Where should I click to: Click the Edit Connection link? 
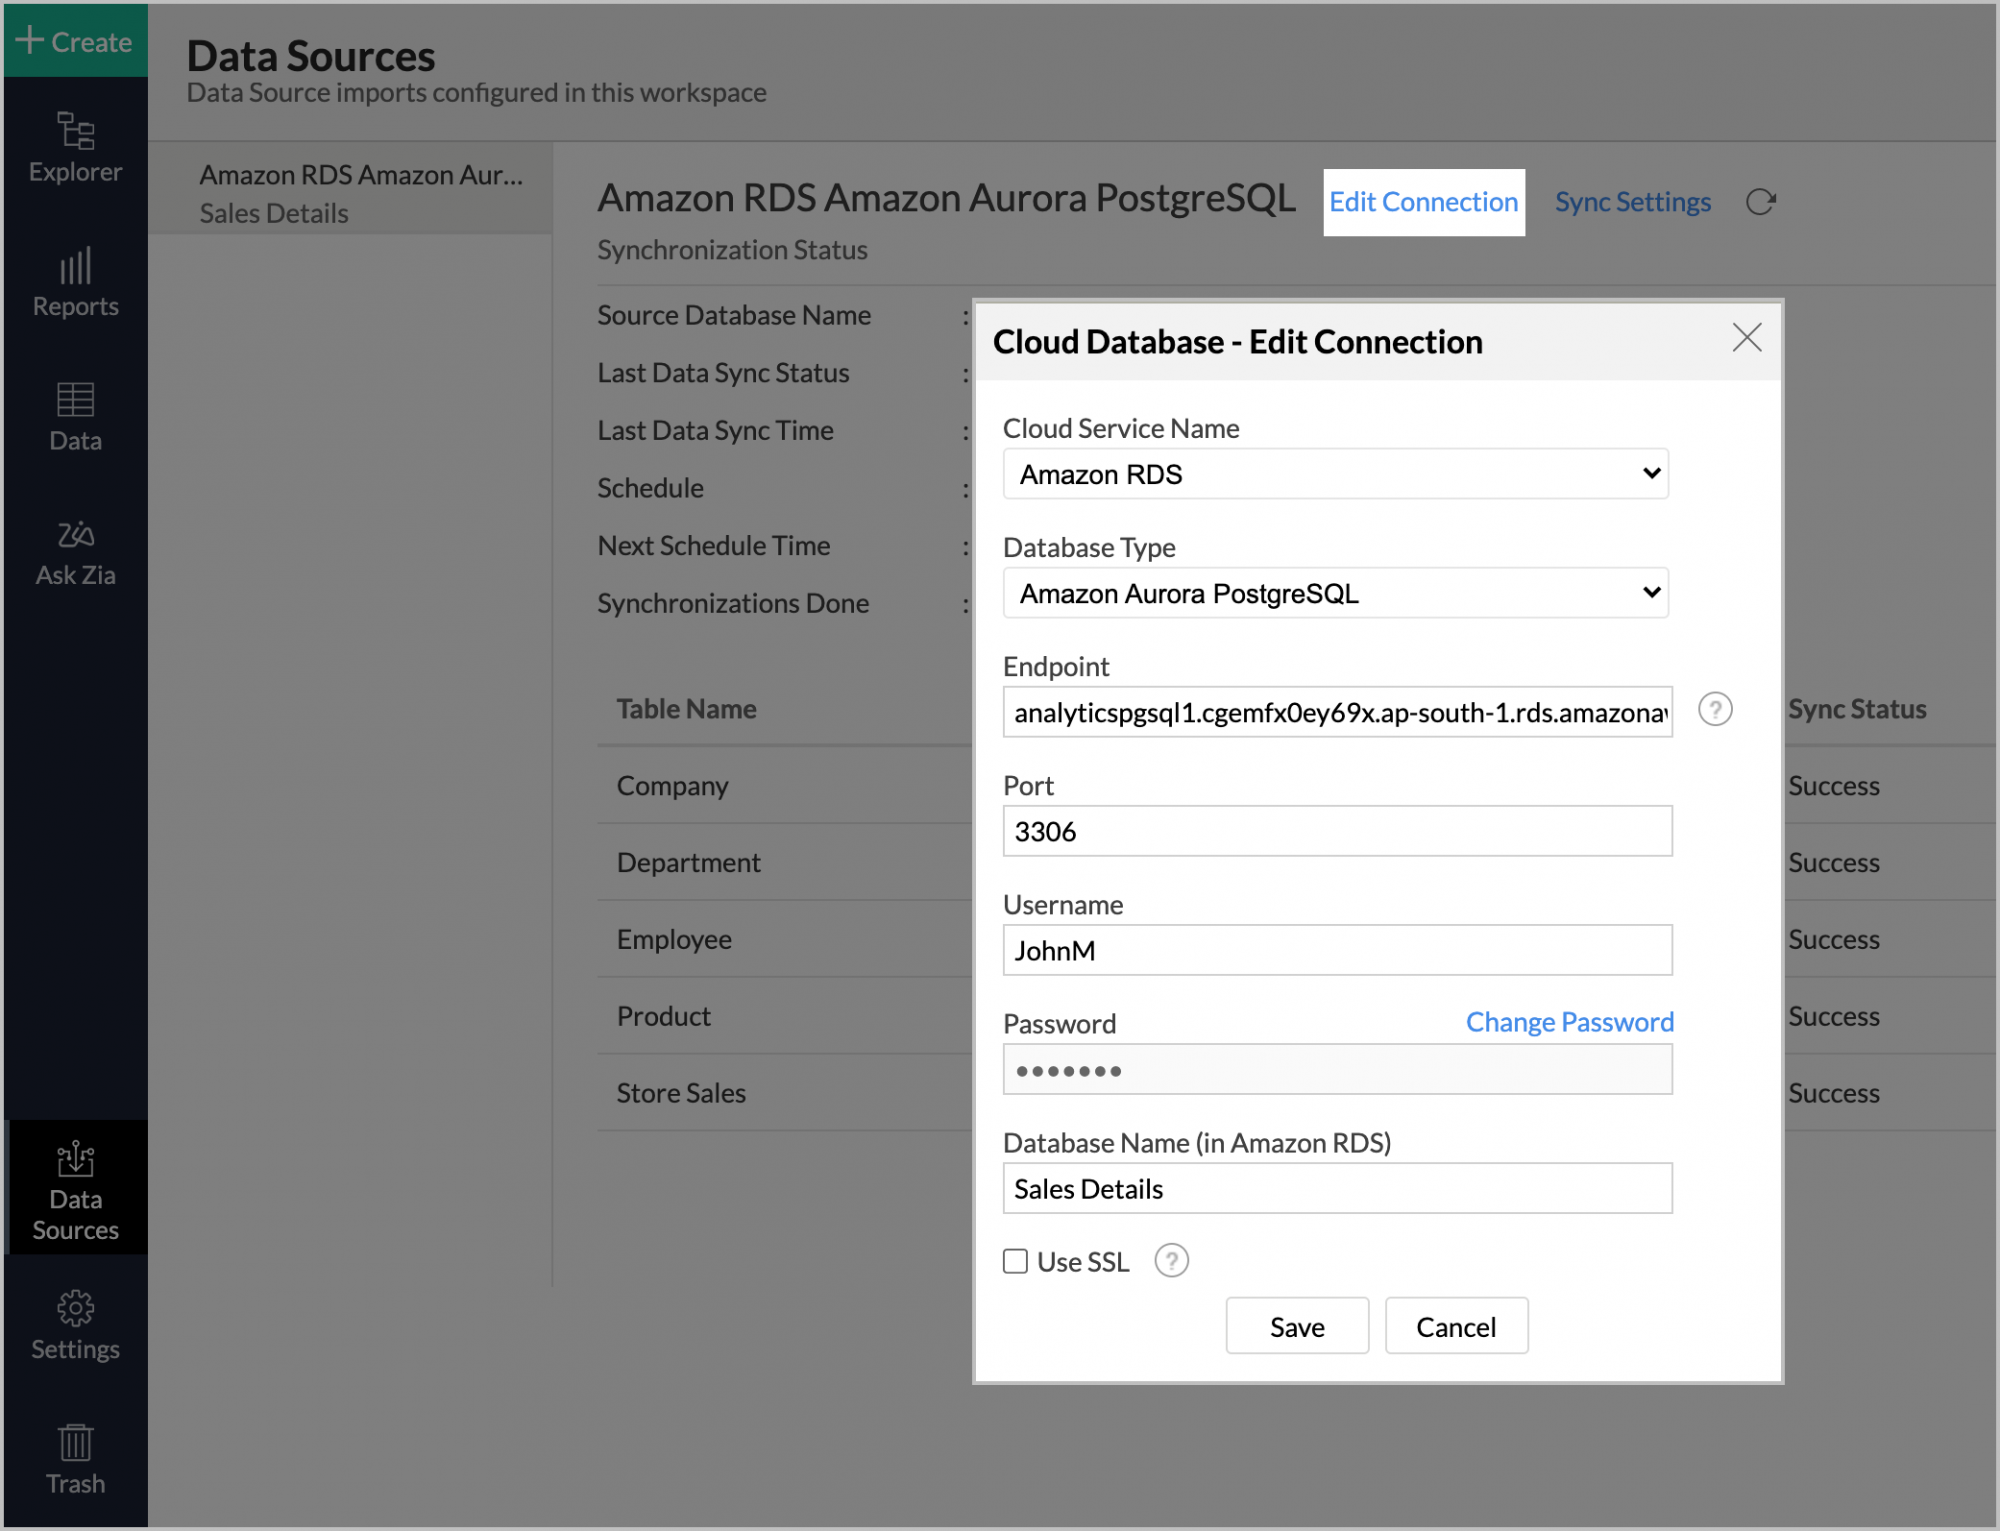(1423, 202)
